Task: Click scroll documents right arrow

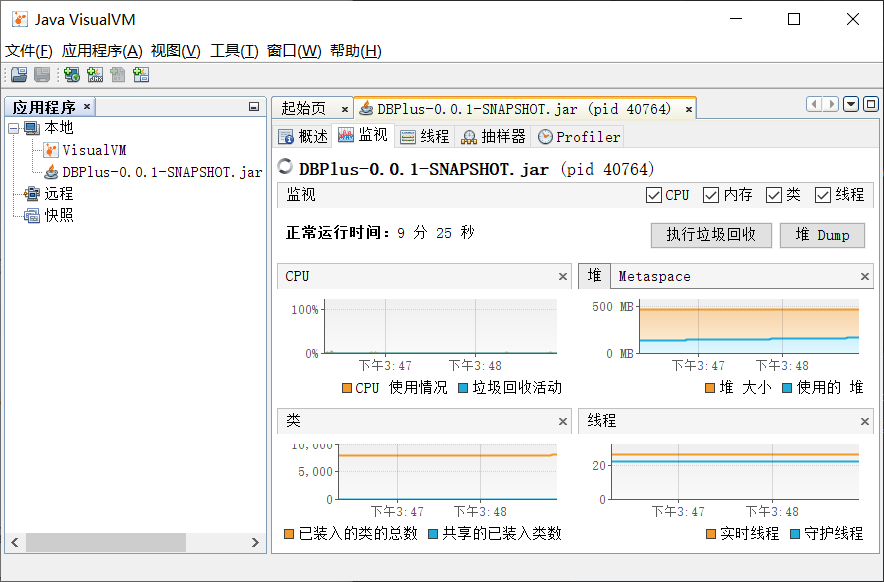Action: (x=830, y=104)
